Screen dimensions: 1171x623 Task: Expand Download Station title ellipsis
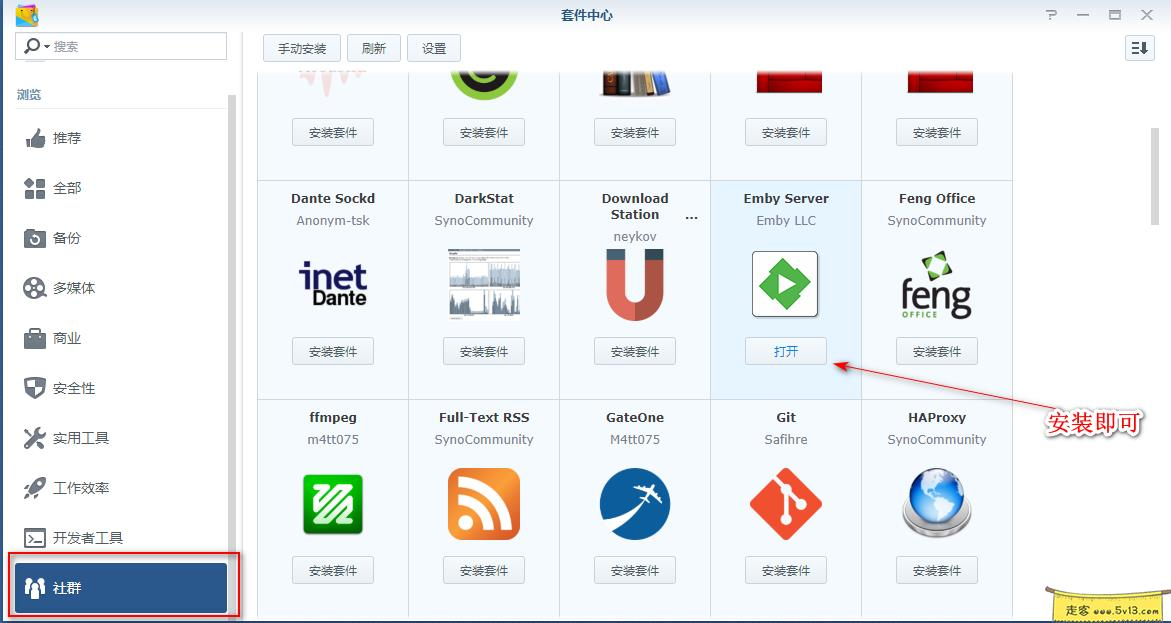[x=691, y=217]
